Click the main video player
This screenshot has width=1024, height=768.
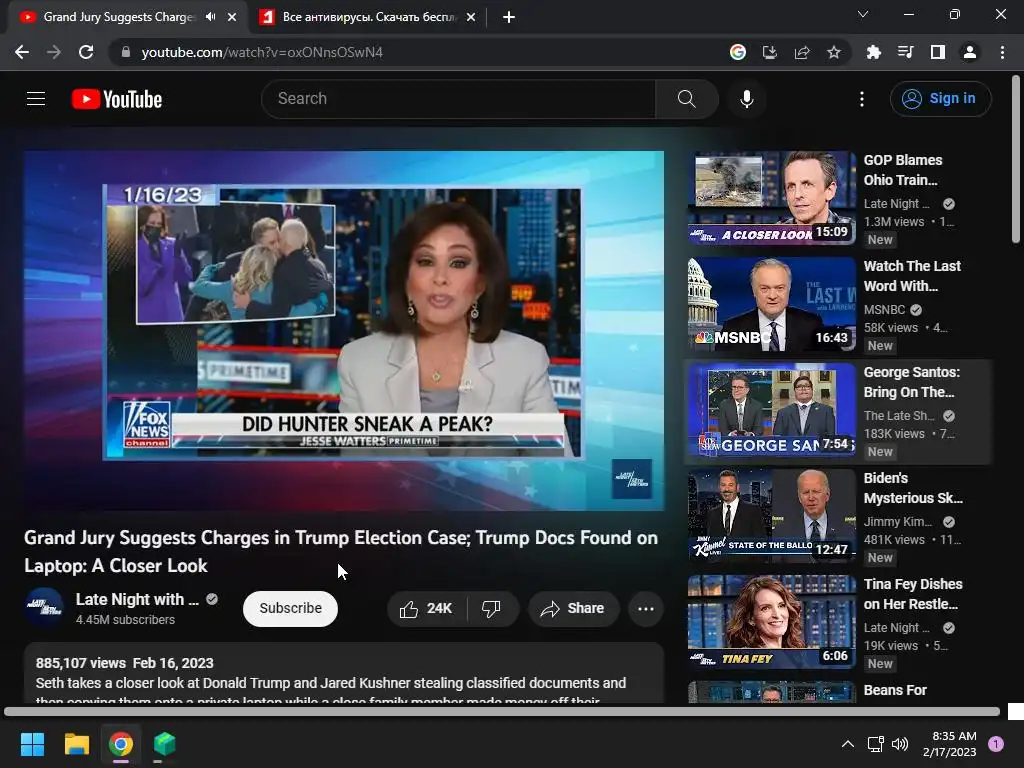[x=344, y=330]
